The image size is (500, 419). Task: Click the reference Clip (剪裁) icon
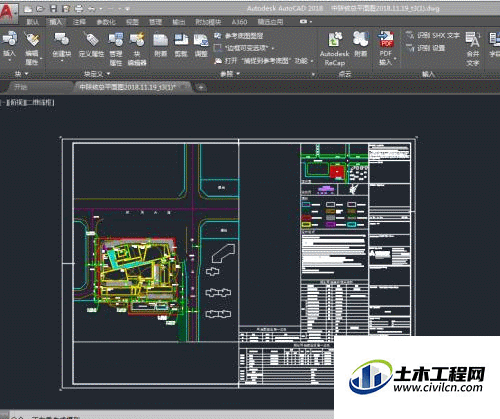coord(181,40)
